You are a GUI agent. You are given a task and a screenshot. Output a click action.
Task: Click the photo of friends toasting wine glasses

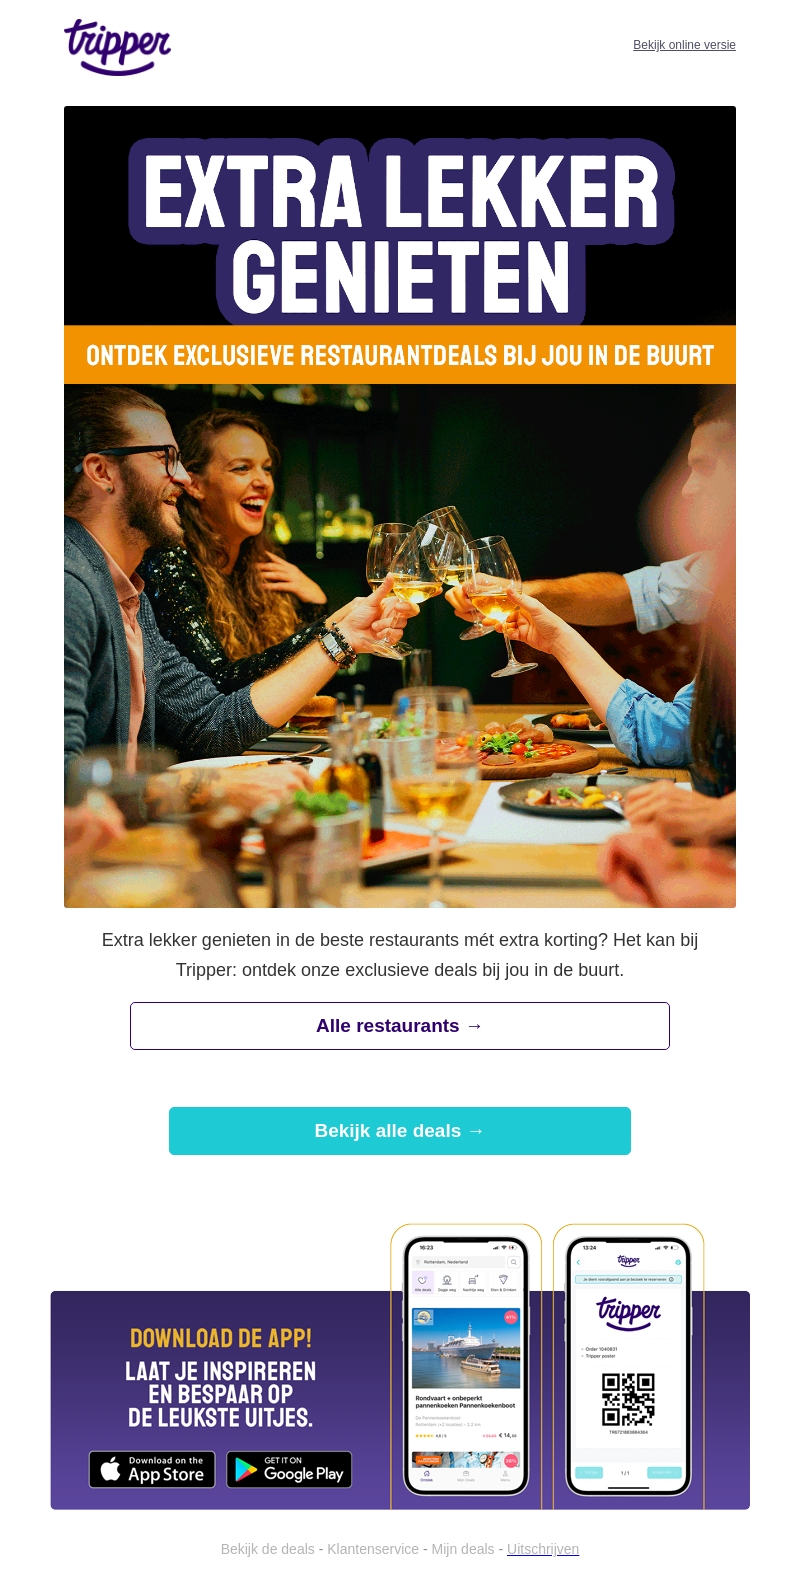pyautogui.click(x=400, y=646)
